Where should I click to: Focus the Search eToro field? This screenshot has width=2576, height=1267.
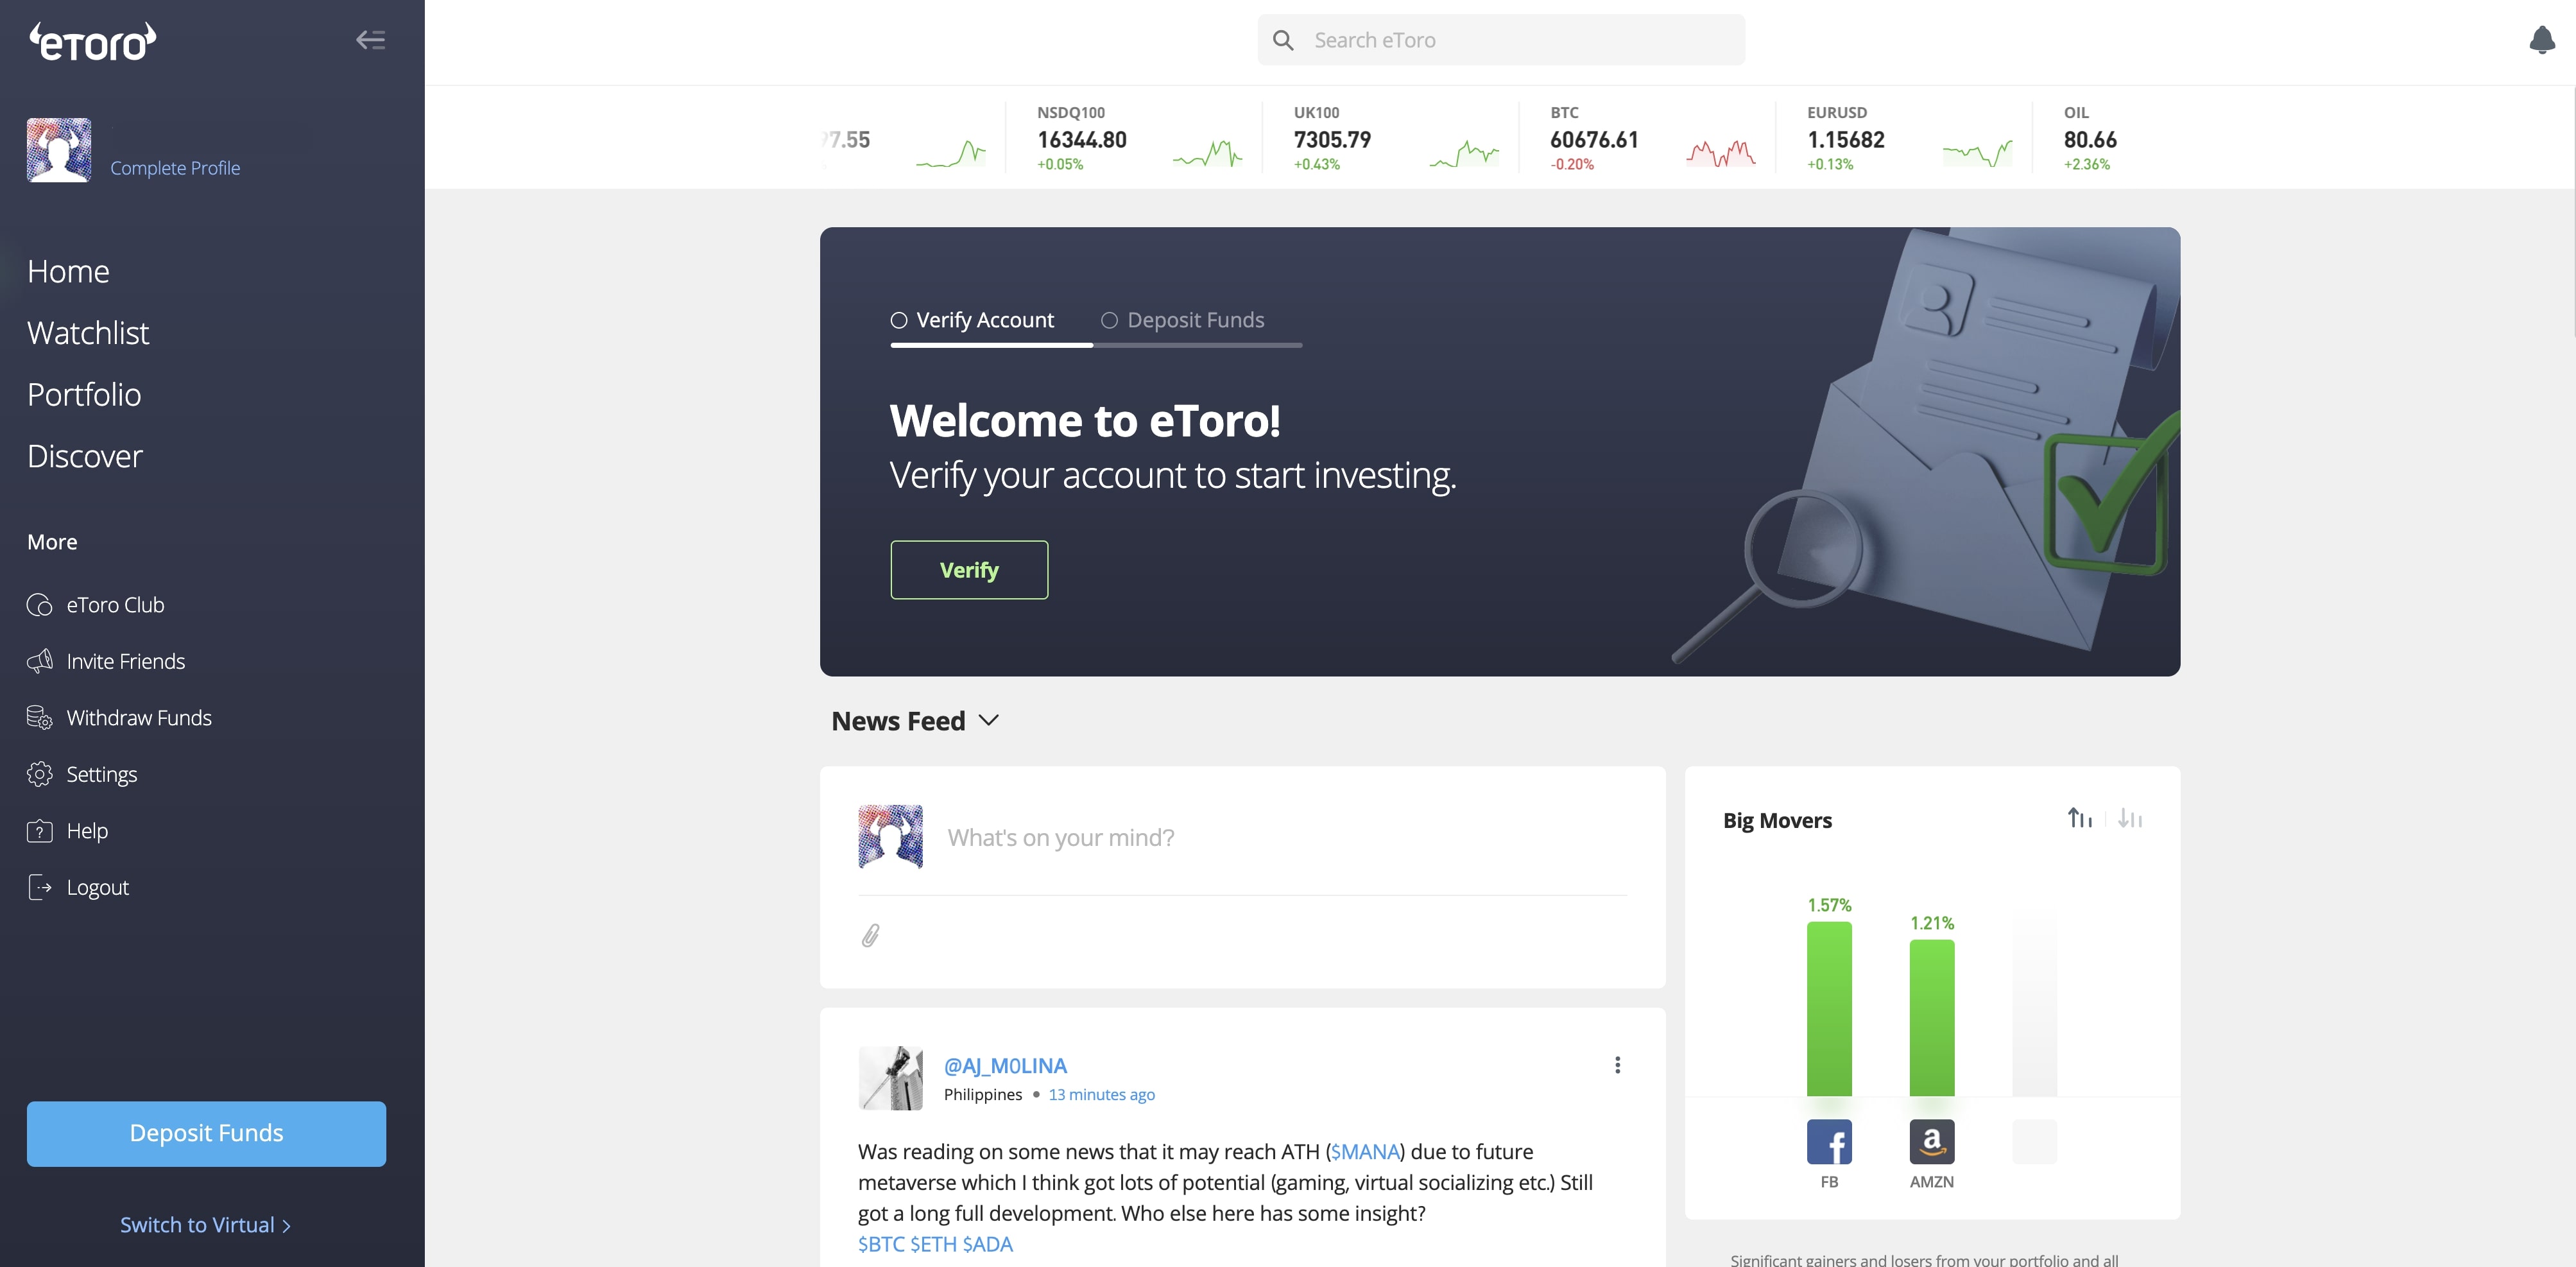(1501, 40)
